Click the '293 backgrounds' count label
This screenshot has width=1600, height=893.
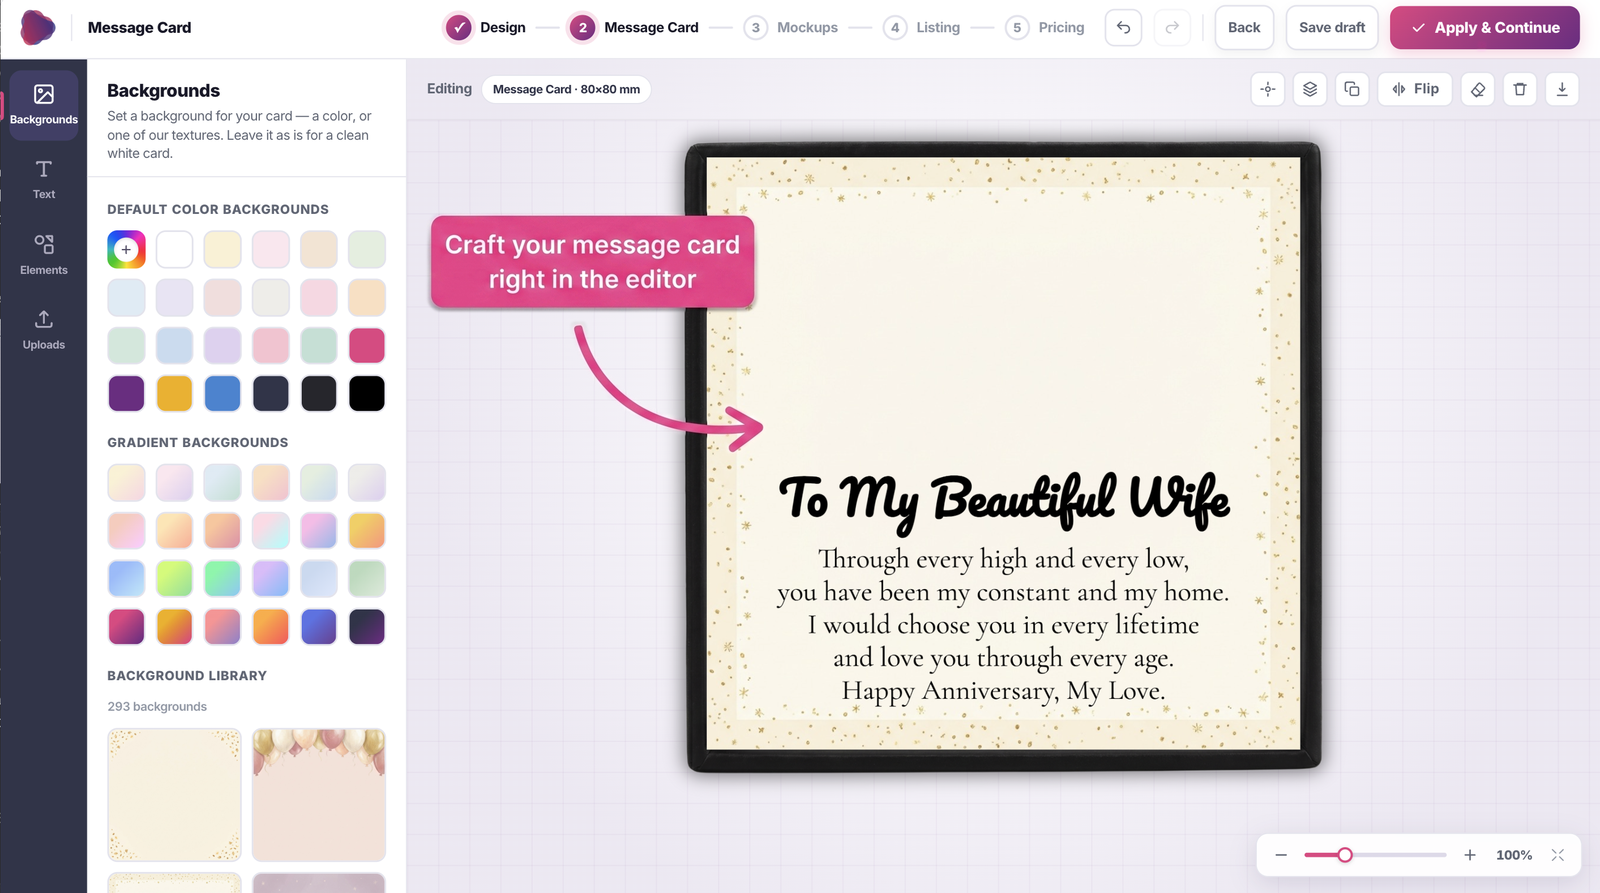157,706
